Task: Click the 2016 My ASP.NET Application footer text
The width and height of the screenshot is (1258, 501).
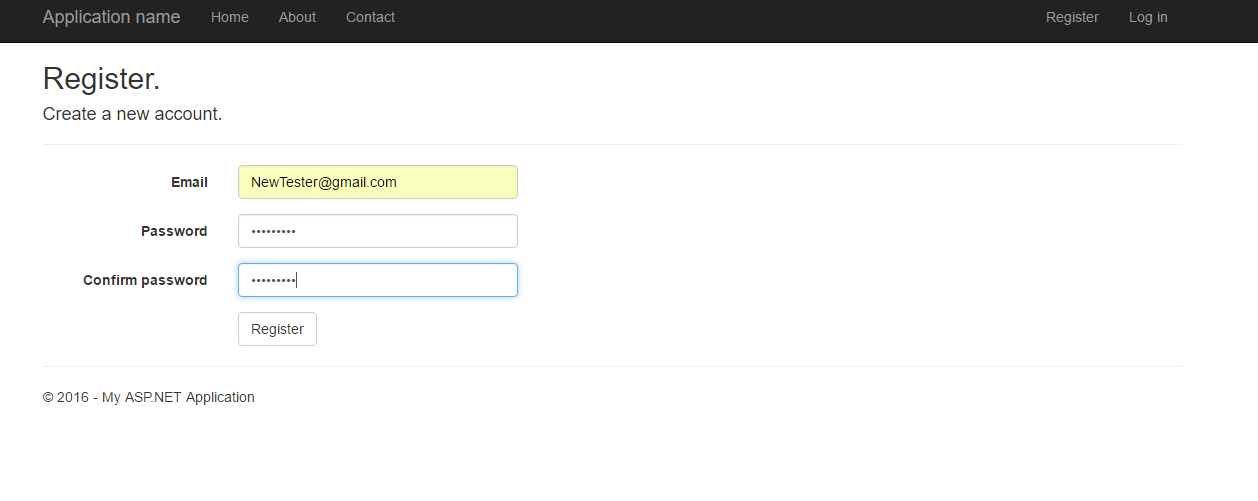Action: pos(148,397)
